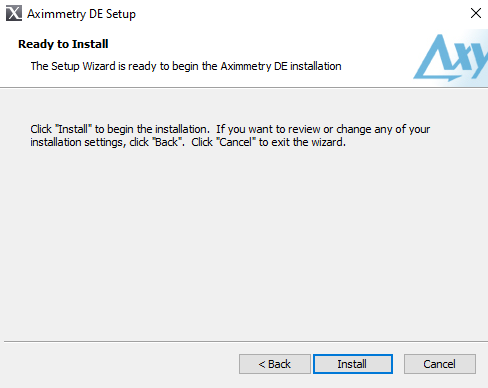Click the blue Aximmetry logo in header
This screenshot has width=488, height=388.
pos(450,58)
